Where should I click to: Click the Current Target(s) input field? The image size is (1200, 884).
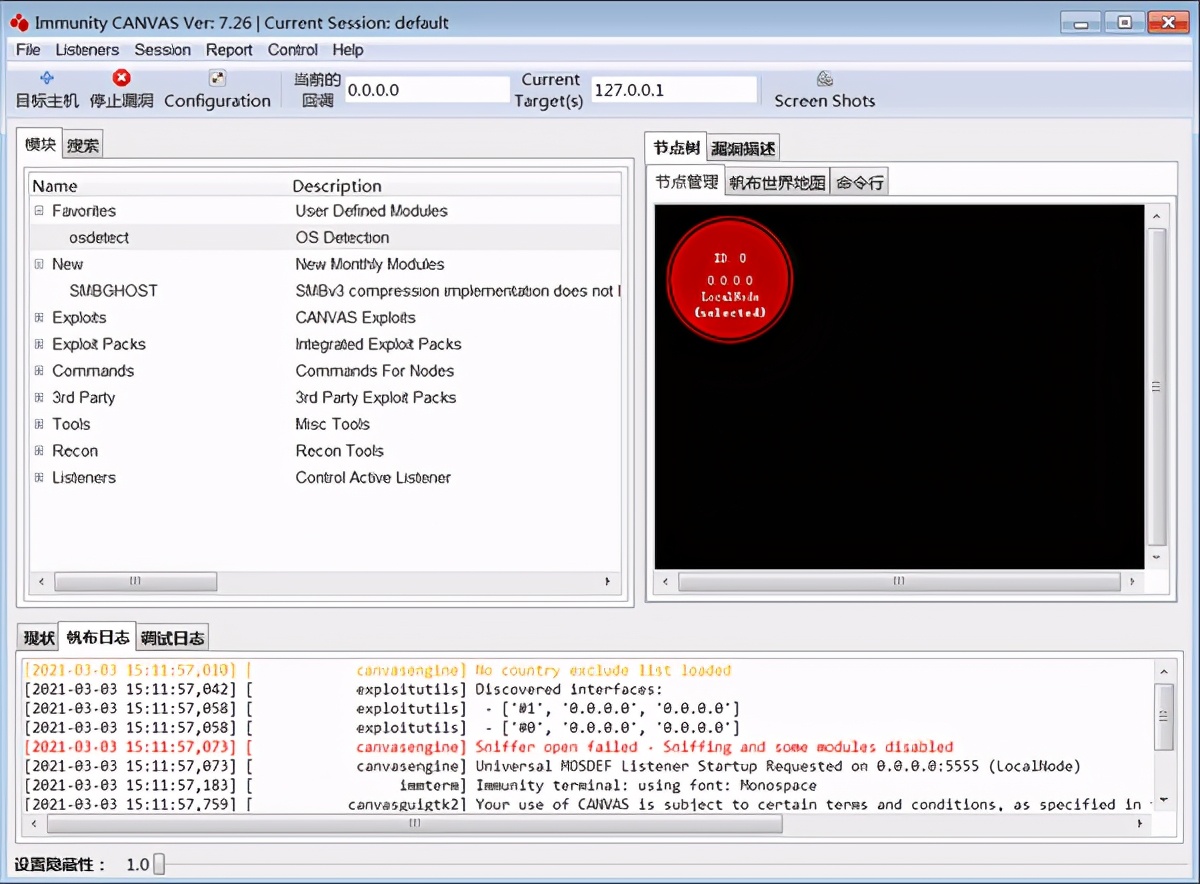[673, 90]
